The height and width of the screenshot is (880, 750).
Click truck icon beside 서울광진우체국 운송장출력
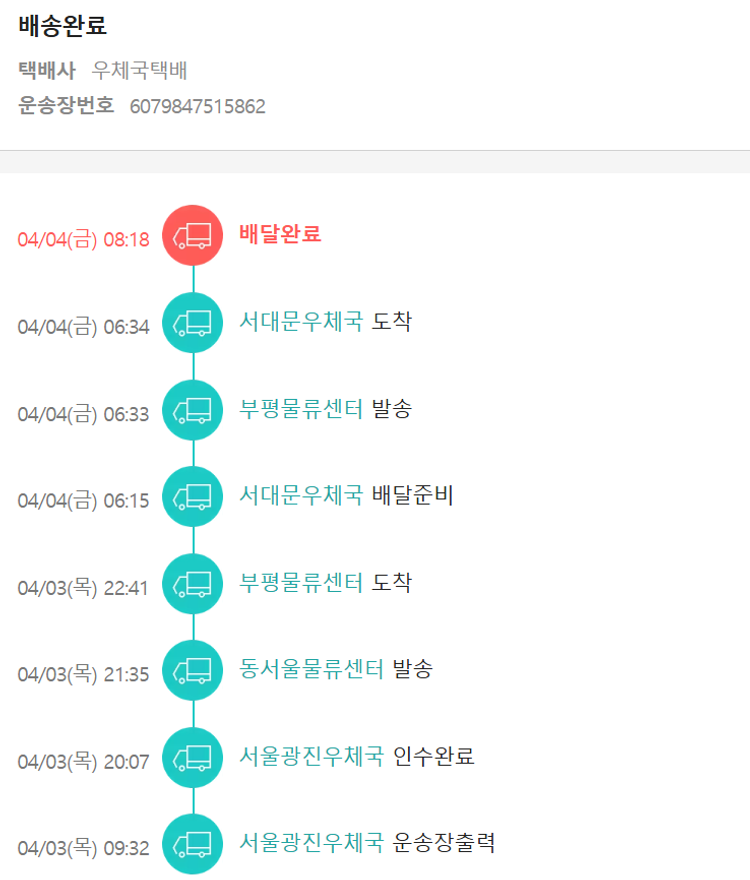[x=192, y=844]
